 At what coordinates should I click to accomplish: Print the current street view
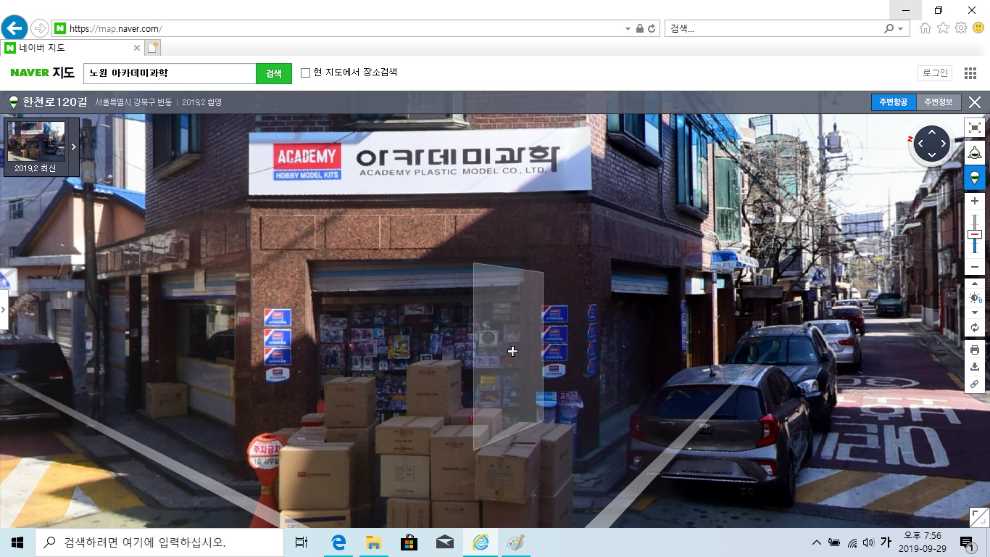pos(975,350)
